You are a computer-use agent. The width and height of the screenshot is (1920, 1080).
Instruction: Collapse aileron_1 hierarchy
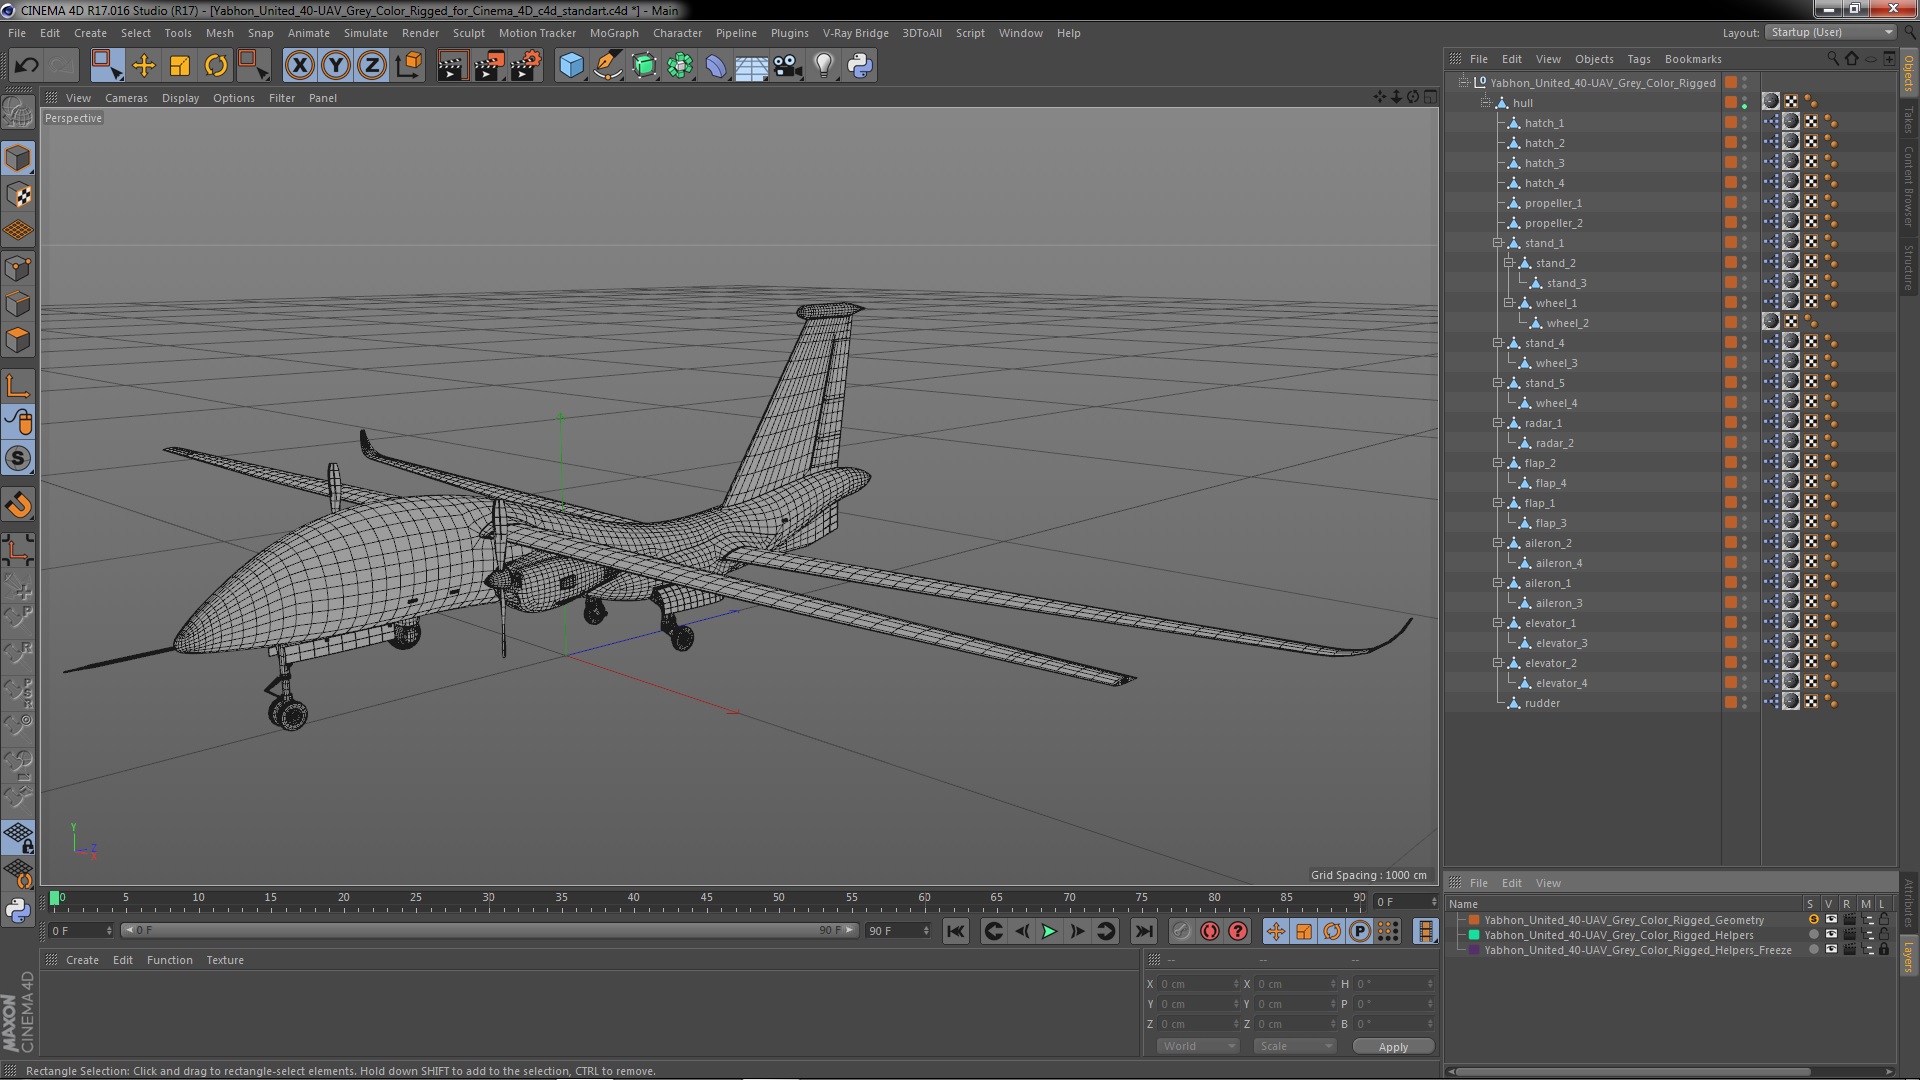[1498, 583]
